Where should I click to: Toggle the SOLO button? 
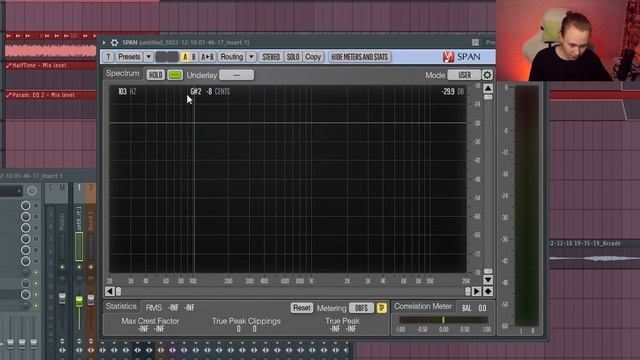click(x=293, y=57)
